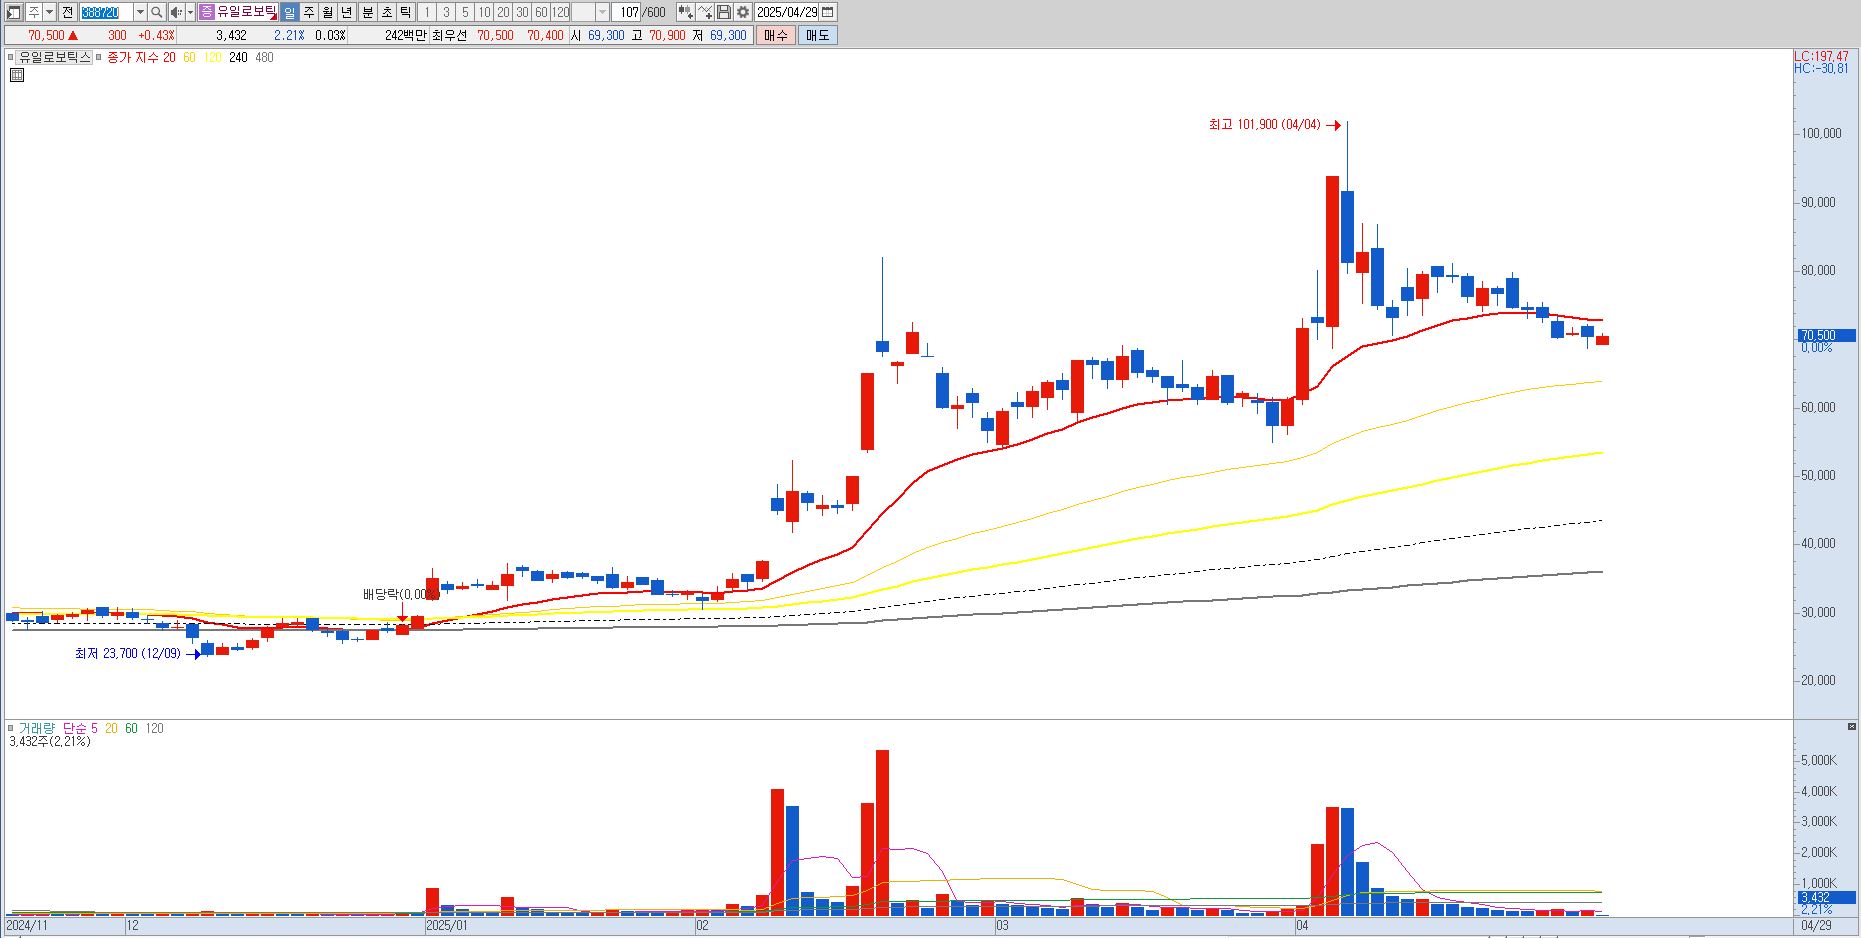This screenshot has width=1861, height=938.
Task: Switch chart to 년 yearly period
Action: click(346, 12)
